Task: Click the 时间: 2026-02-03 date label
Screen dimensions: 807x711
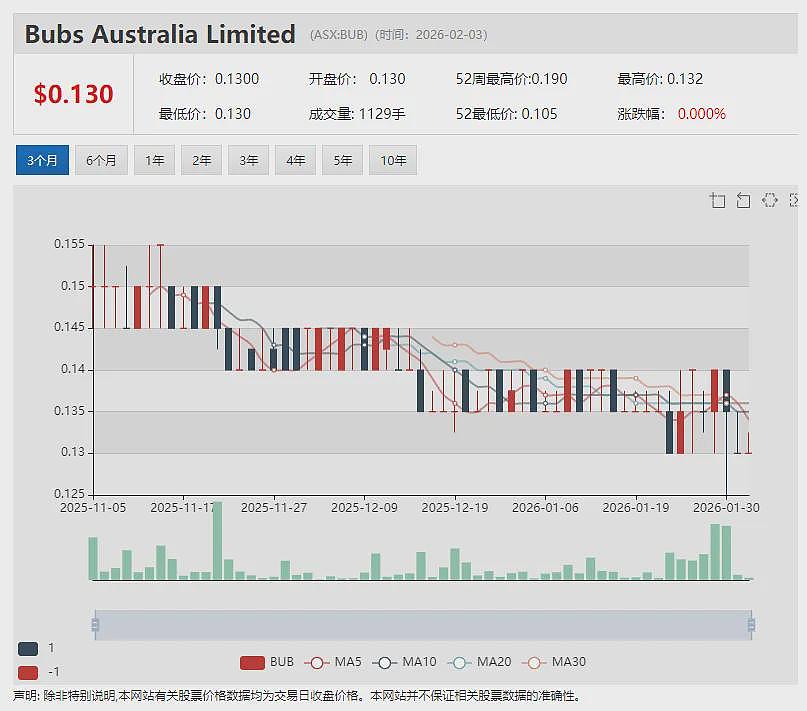Action: [431, 34]
